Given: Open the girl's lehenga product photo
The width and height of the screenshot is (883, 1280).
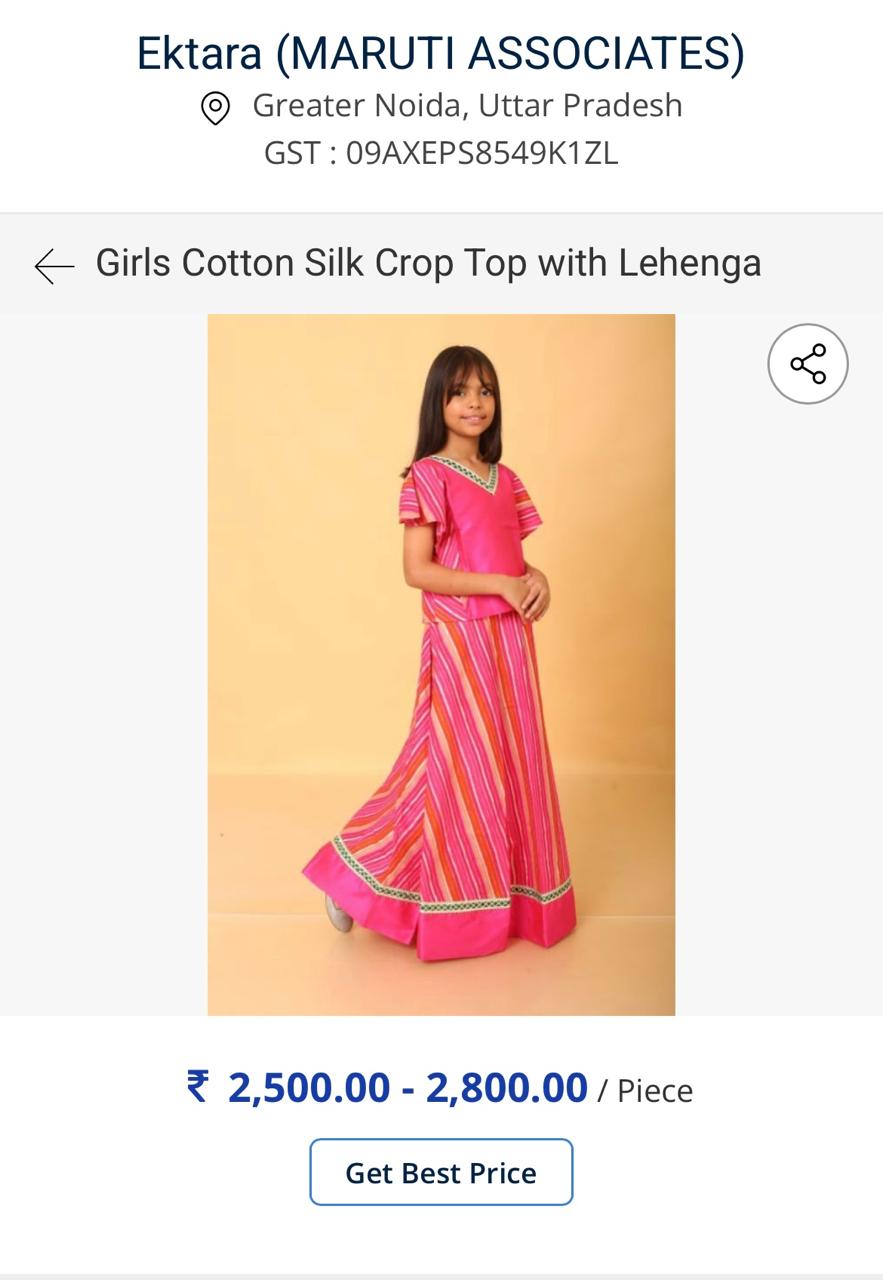Looking at the screenshot, I should click(x=441, y=664).
